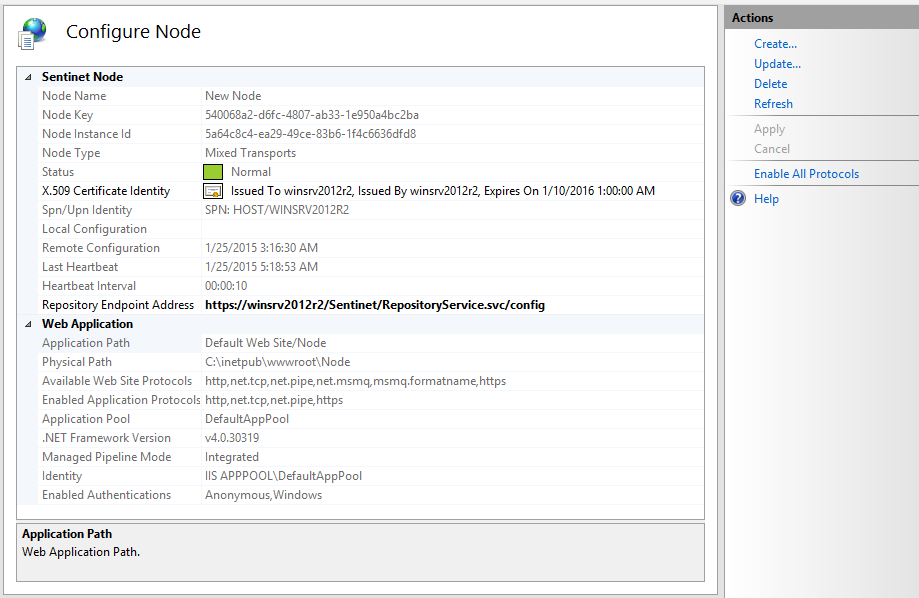
Task: Select the Remote Configuration label
Action: [x=101, y=248]
